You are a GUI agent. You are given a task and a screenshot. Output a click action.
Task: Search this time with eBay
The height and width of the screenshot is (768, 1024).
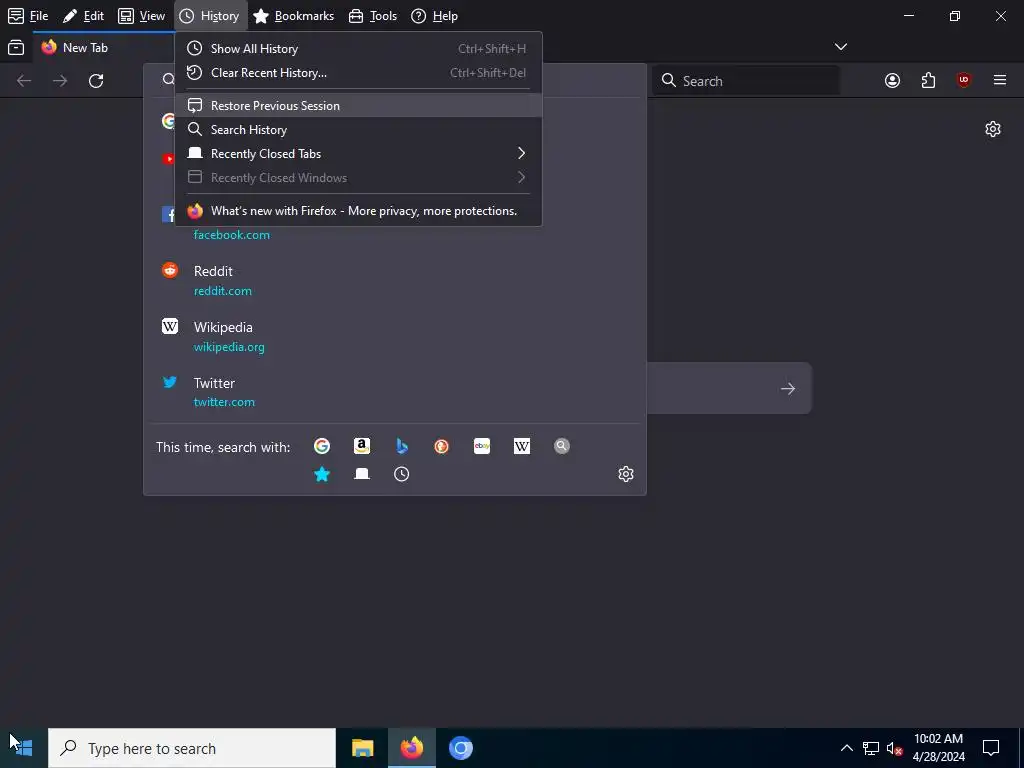pos(482,446)
